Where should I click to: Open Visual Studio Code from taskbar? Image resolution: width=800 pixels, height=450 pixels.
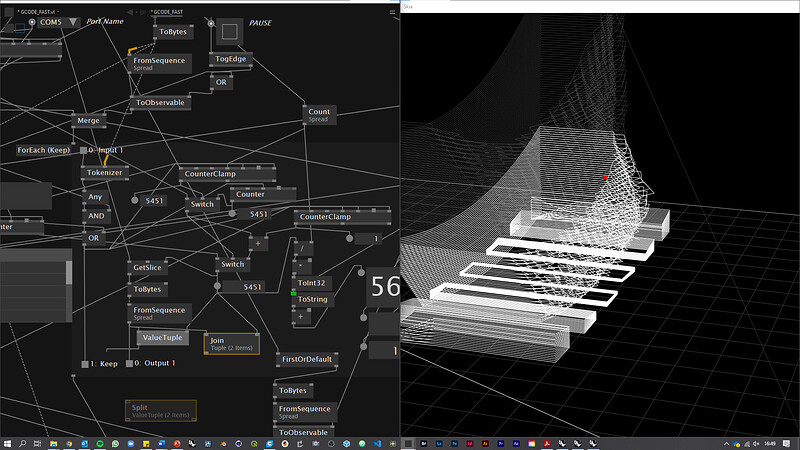[378, 444]
